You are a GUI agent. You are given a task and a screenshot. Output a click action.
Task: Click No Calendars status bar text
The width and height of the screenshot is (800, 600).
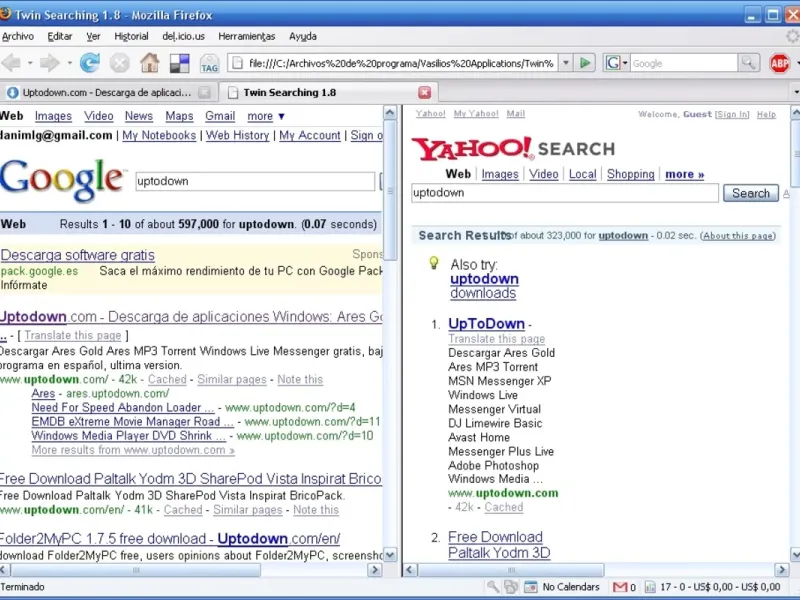pyautogui.click(x=571, y=587)
